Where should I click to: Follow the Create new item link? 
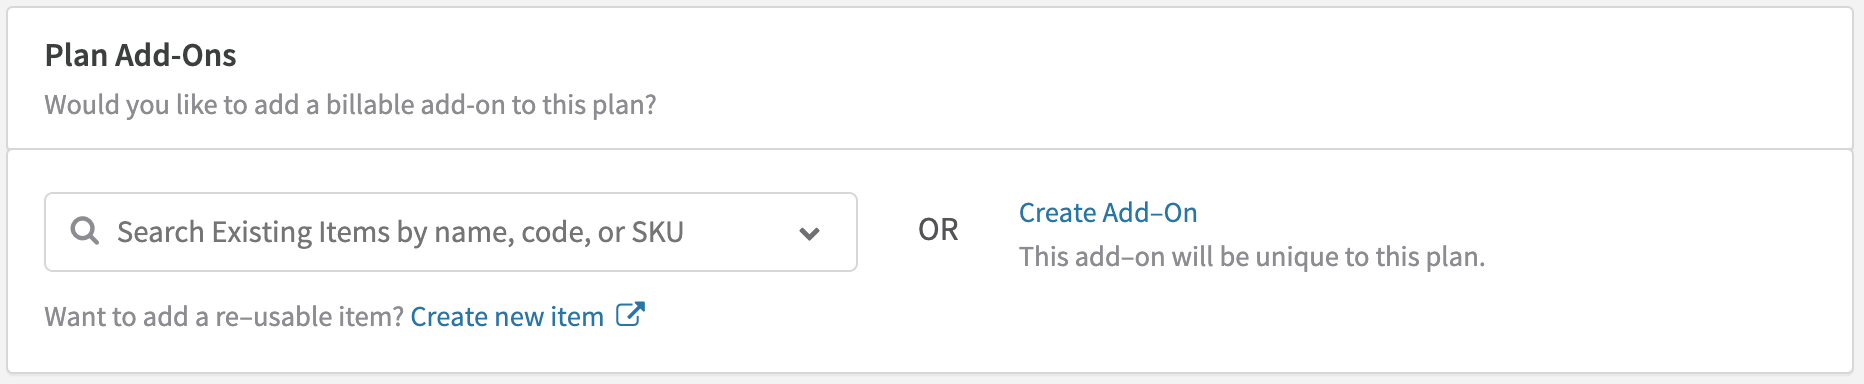click(x=507, y=316)
